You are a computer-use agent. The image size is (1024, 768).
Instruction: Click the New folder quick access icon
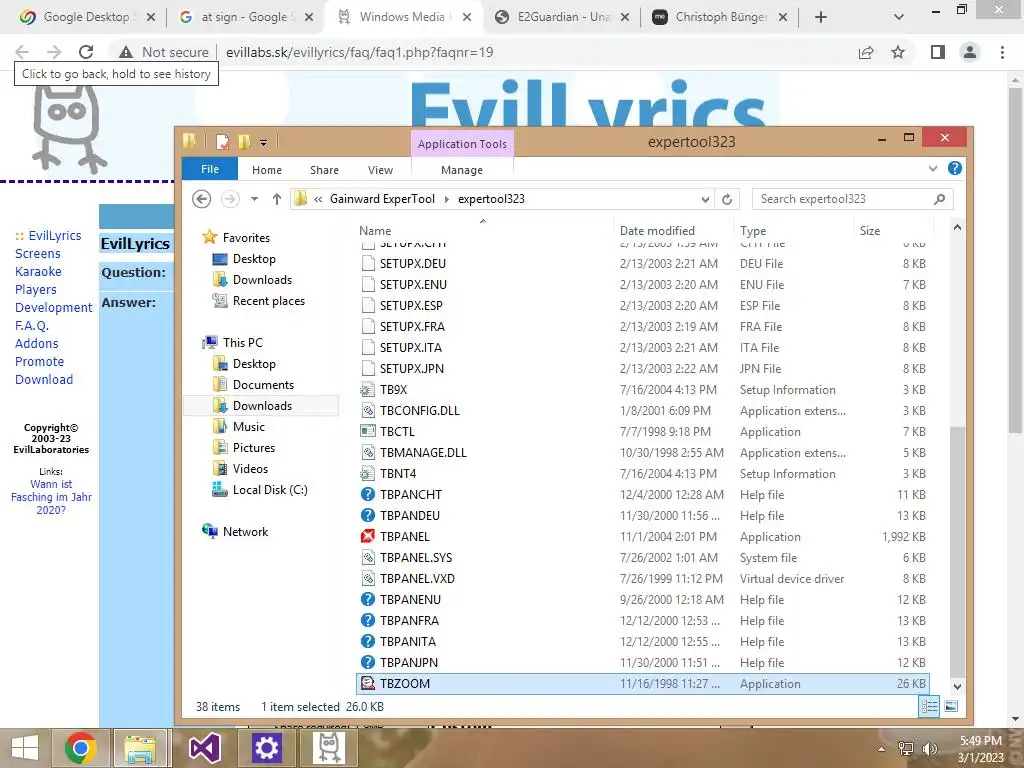click(244, 142)
